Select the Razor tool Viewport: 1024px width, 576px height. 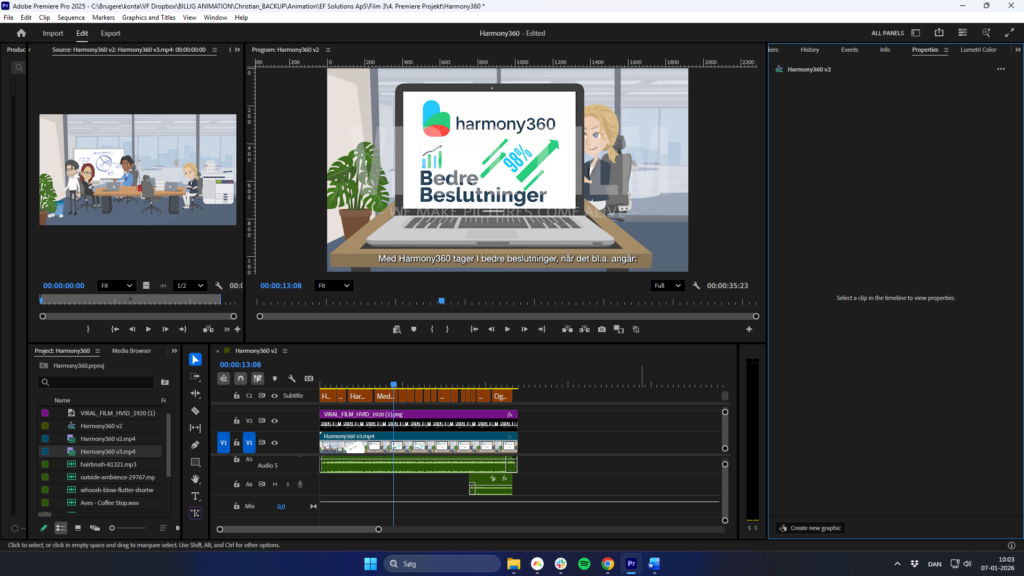195,411
